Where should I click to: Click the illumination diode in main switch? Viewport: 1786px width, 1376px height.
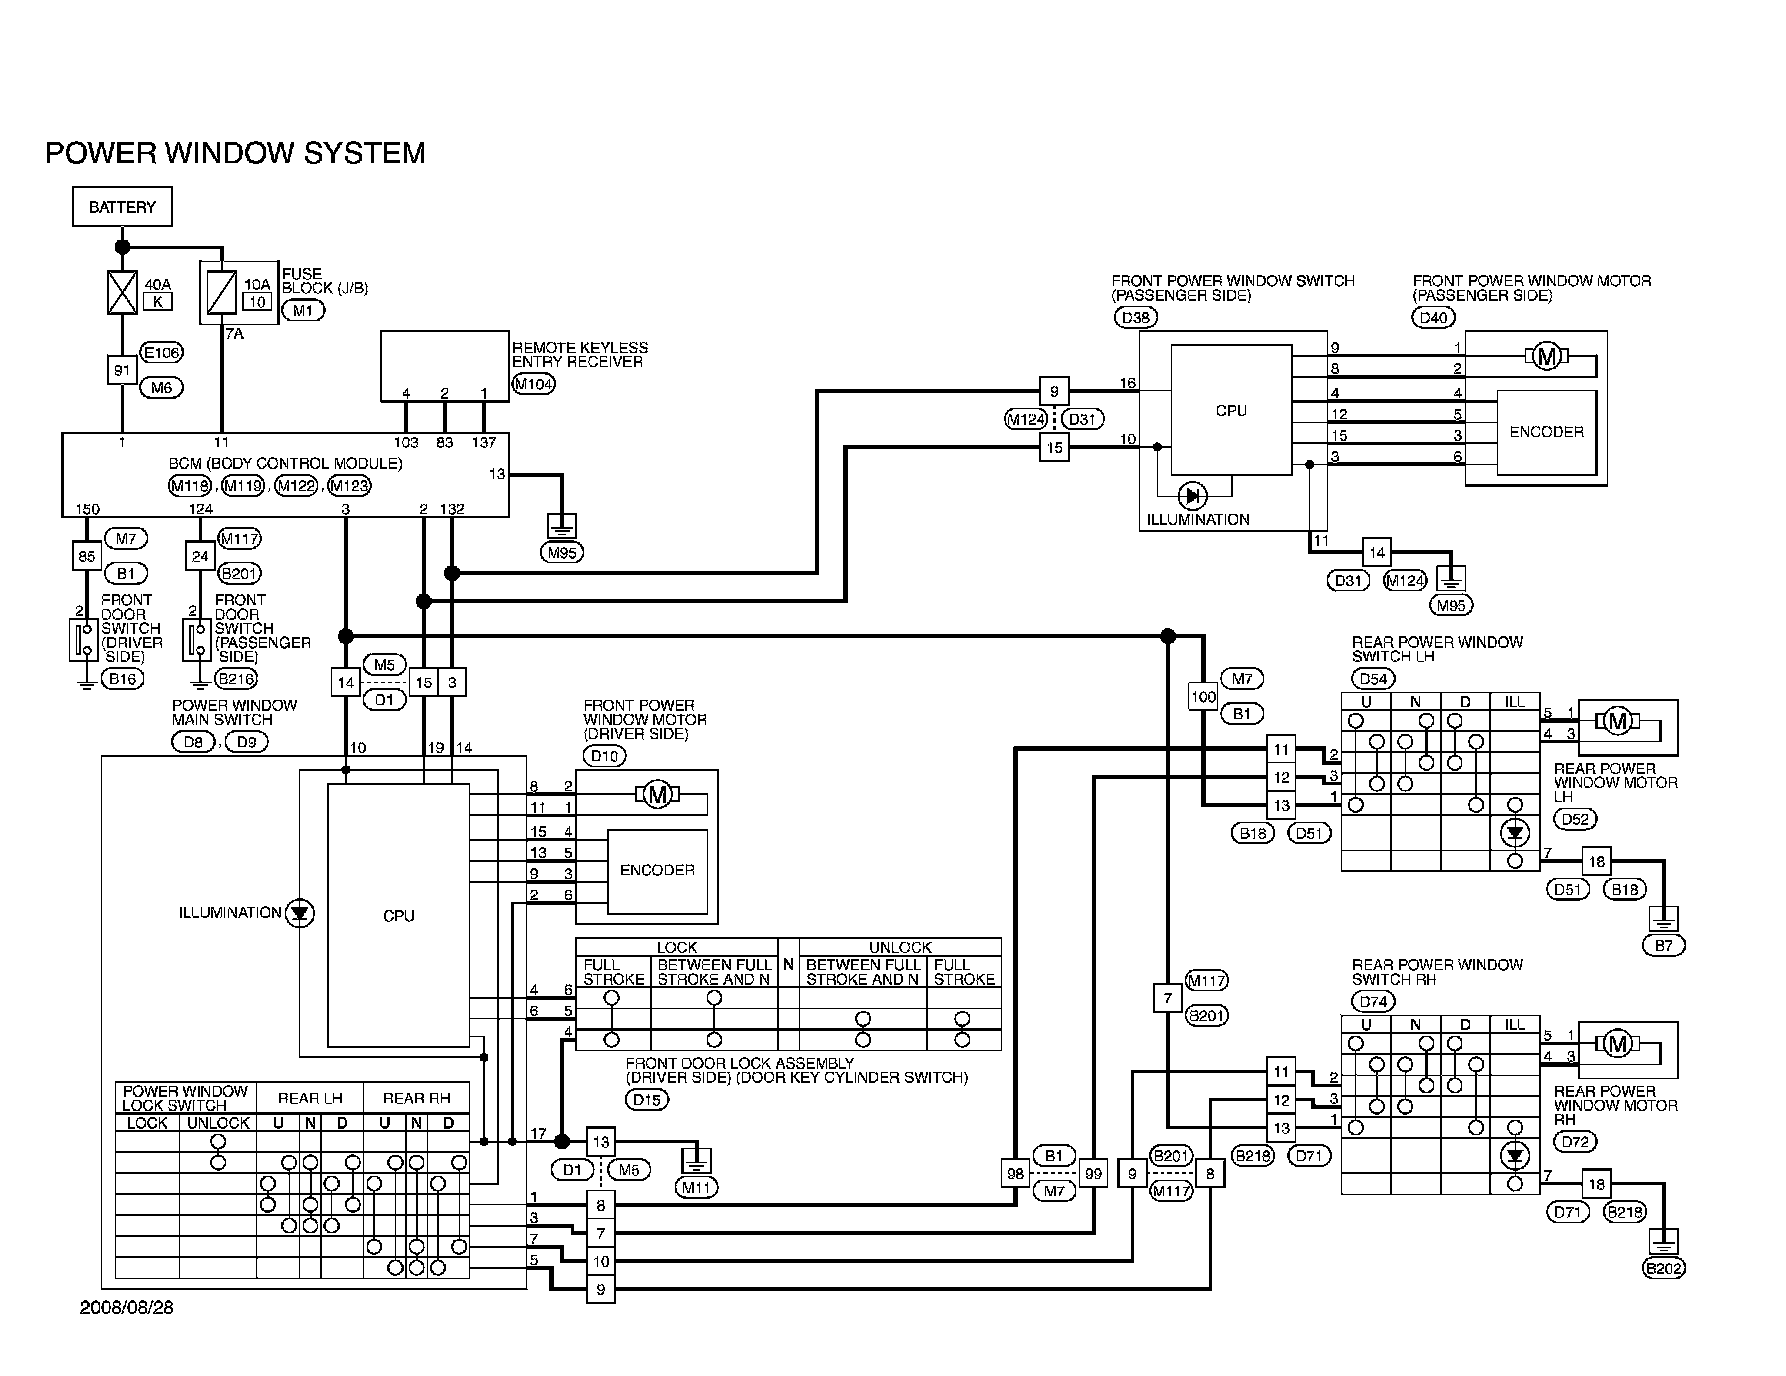(299, 912)
